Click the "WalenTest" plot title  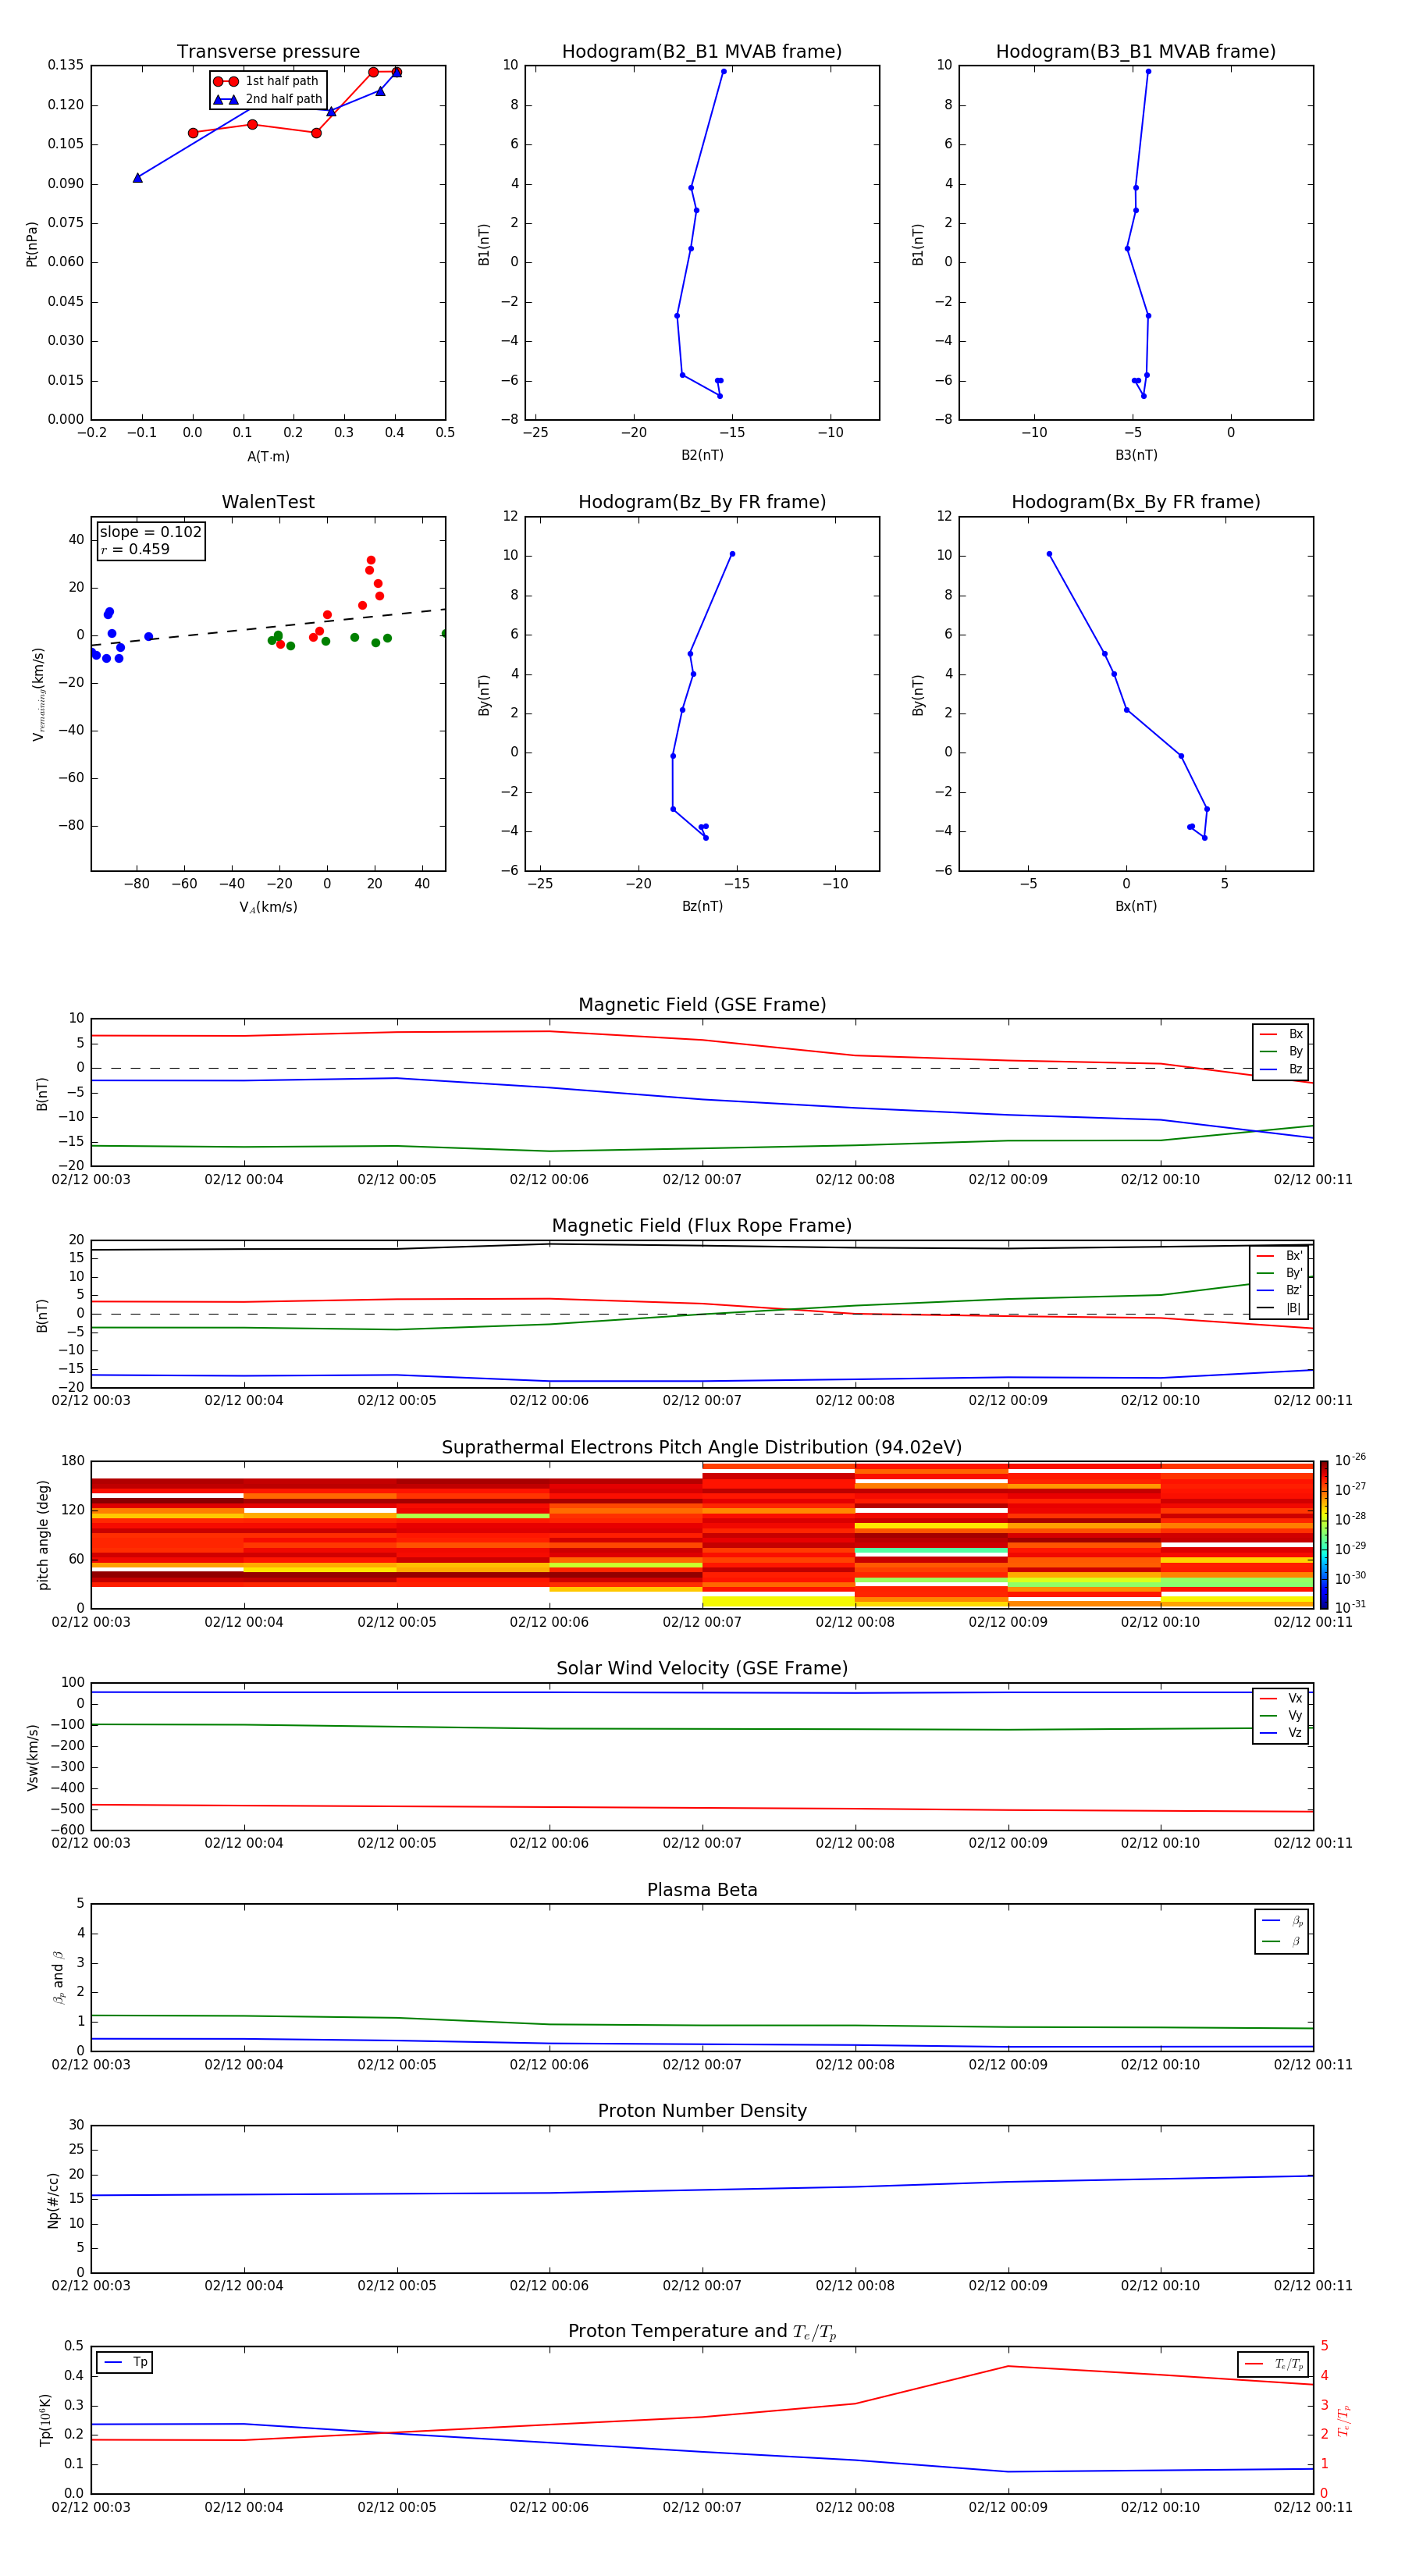point(268,502)
